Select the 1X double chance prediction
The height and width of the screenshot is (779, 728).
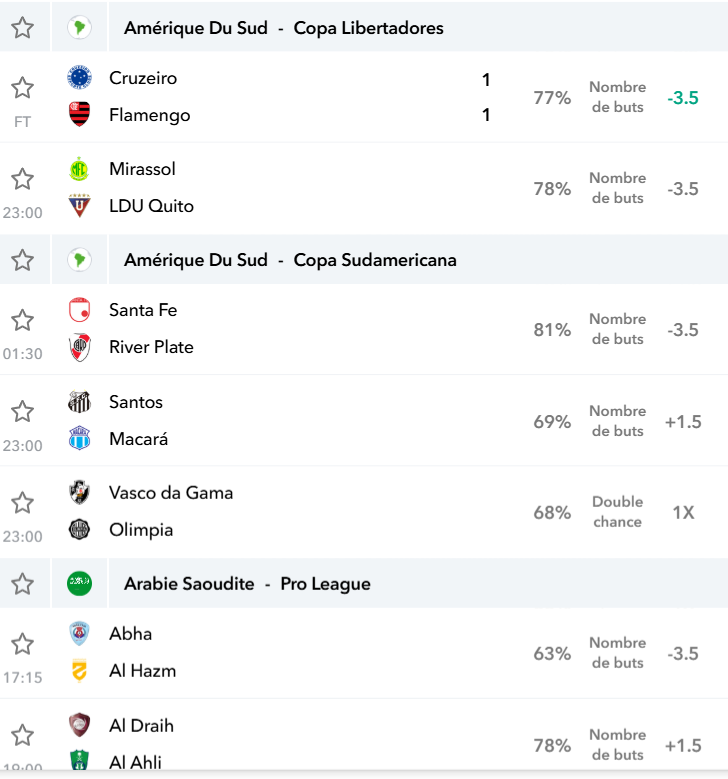click(683, 512)
